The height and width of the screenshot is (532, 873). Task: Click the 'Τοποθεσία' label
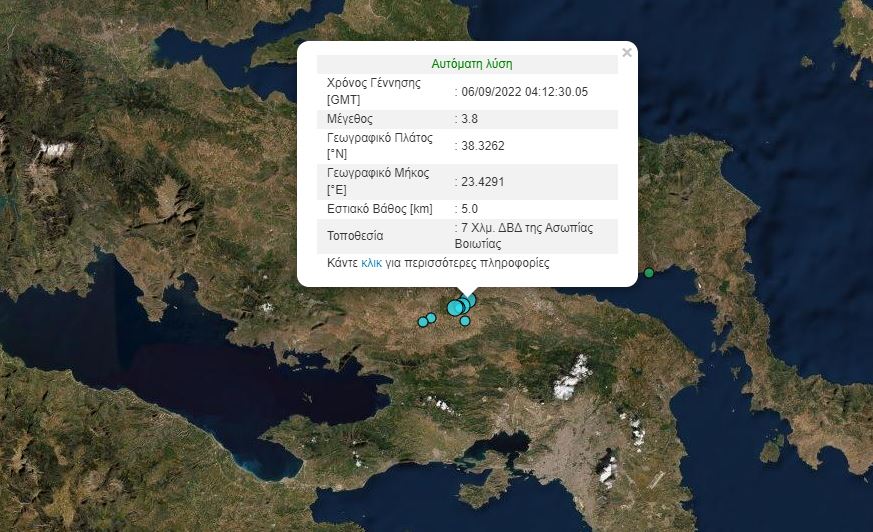[355, 236]
